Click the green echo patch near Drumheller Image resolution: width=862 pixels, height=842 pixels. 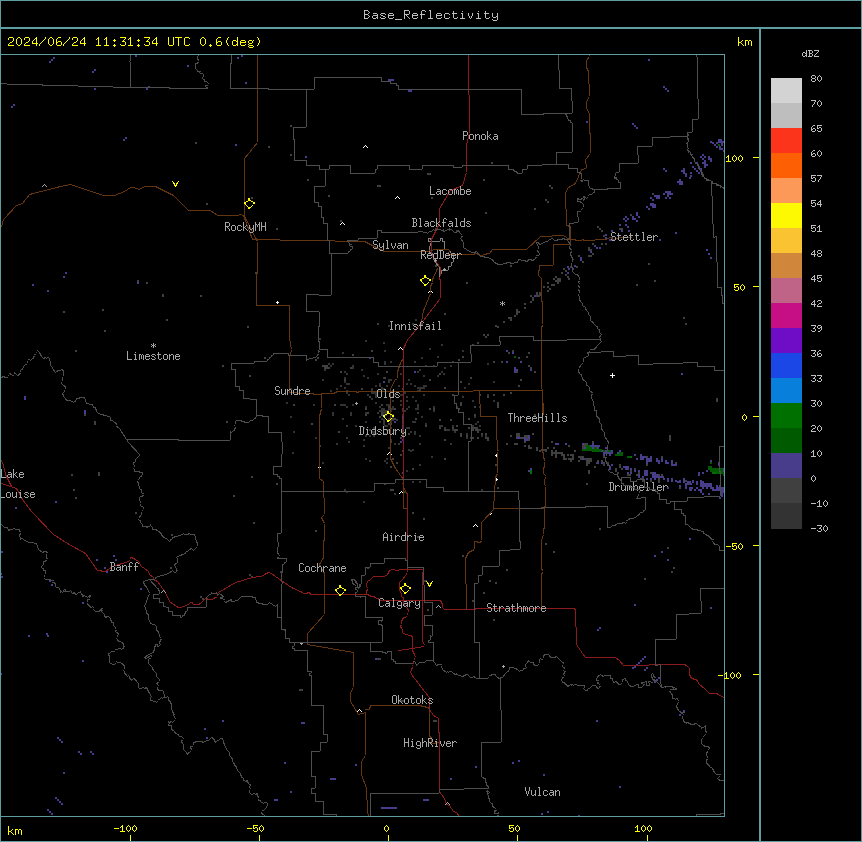[597, 449]
